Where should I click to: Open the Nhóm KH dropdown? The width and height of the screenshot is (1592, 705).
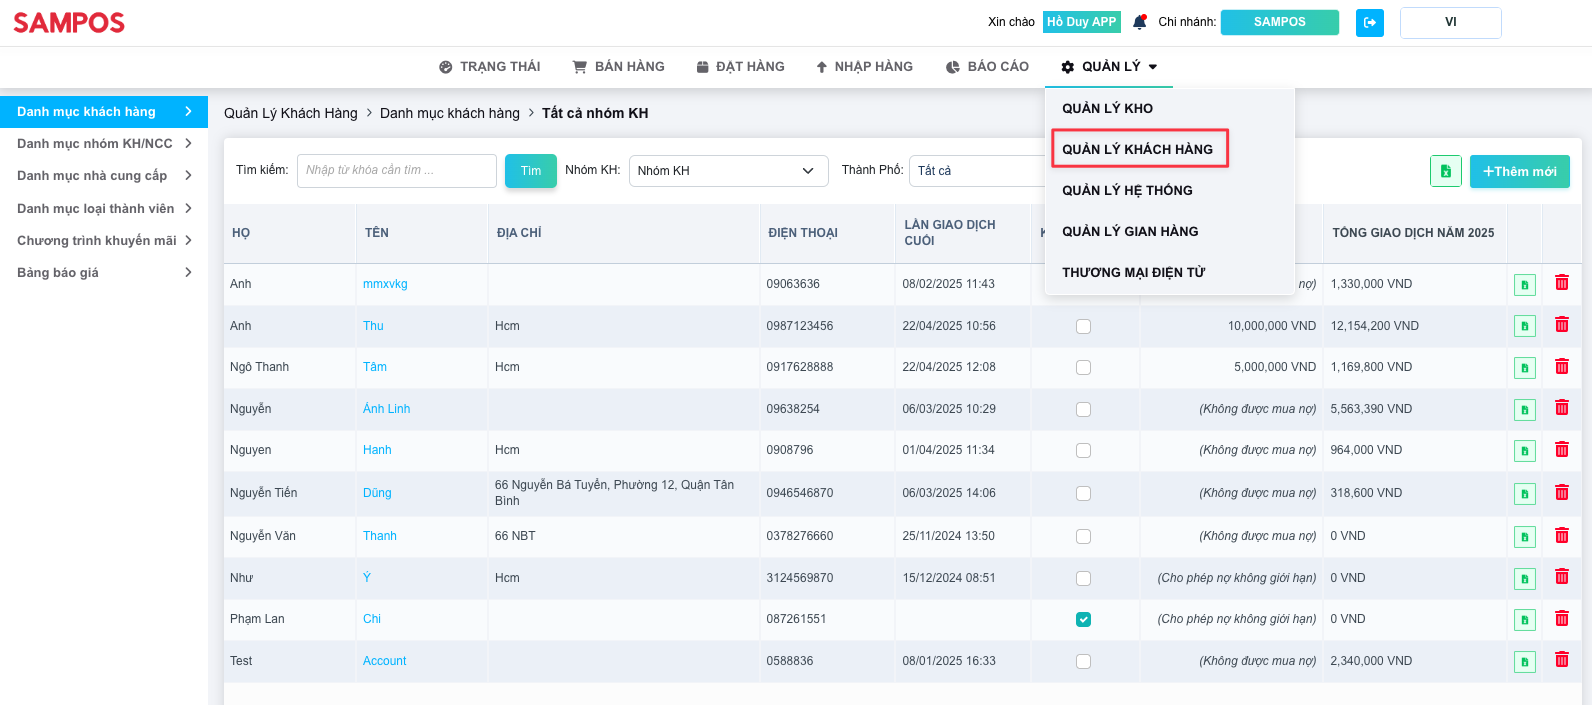pos(728,171)
